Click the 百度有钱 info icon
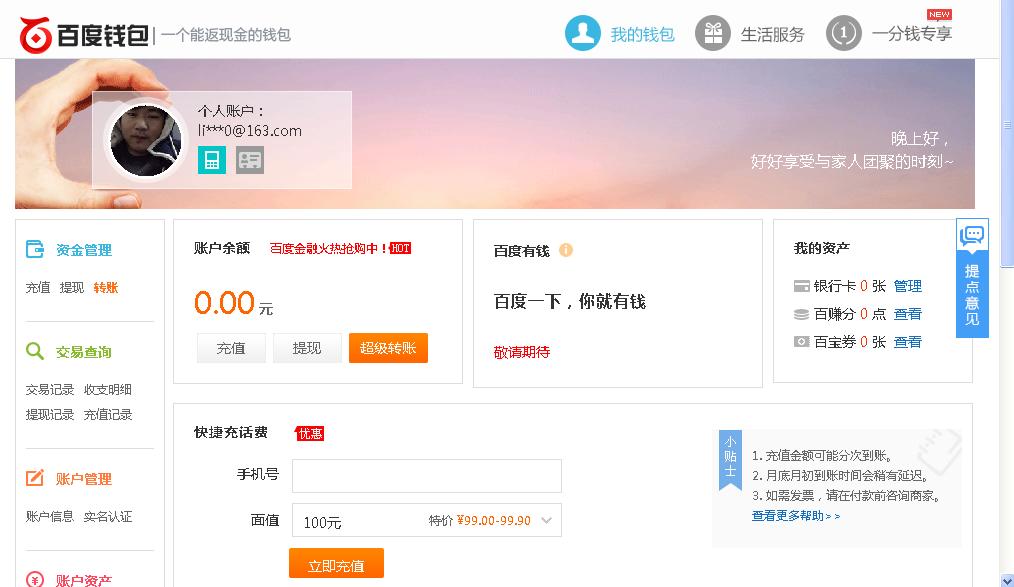This screenshot has height=587, width=1014. pos(566,250)
